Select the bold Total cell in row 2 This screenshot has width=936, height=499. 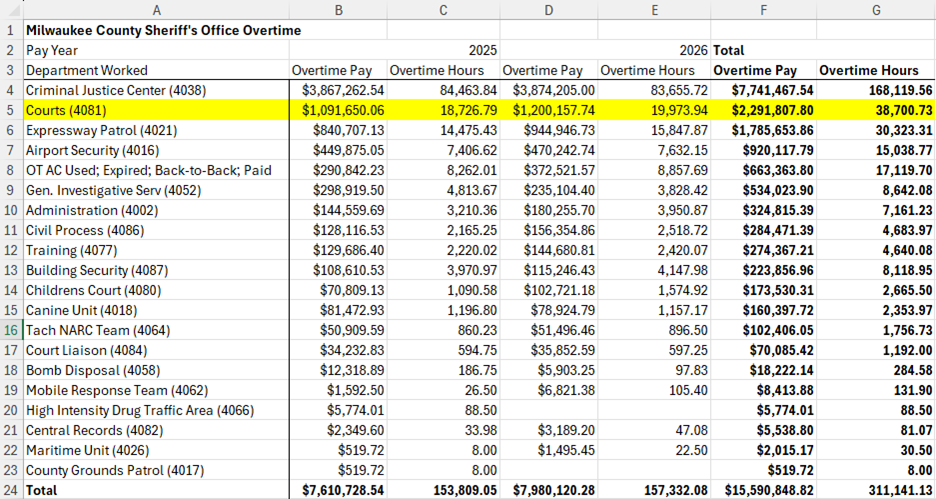coord(763,50)
